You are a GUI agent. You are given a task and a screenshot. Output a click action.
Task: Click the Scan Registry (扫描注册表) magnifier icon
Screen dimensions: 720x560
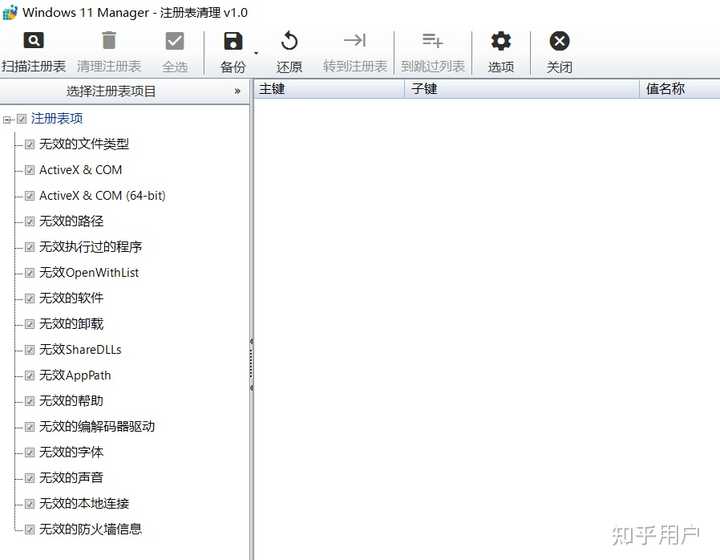34,40
